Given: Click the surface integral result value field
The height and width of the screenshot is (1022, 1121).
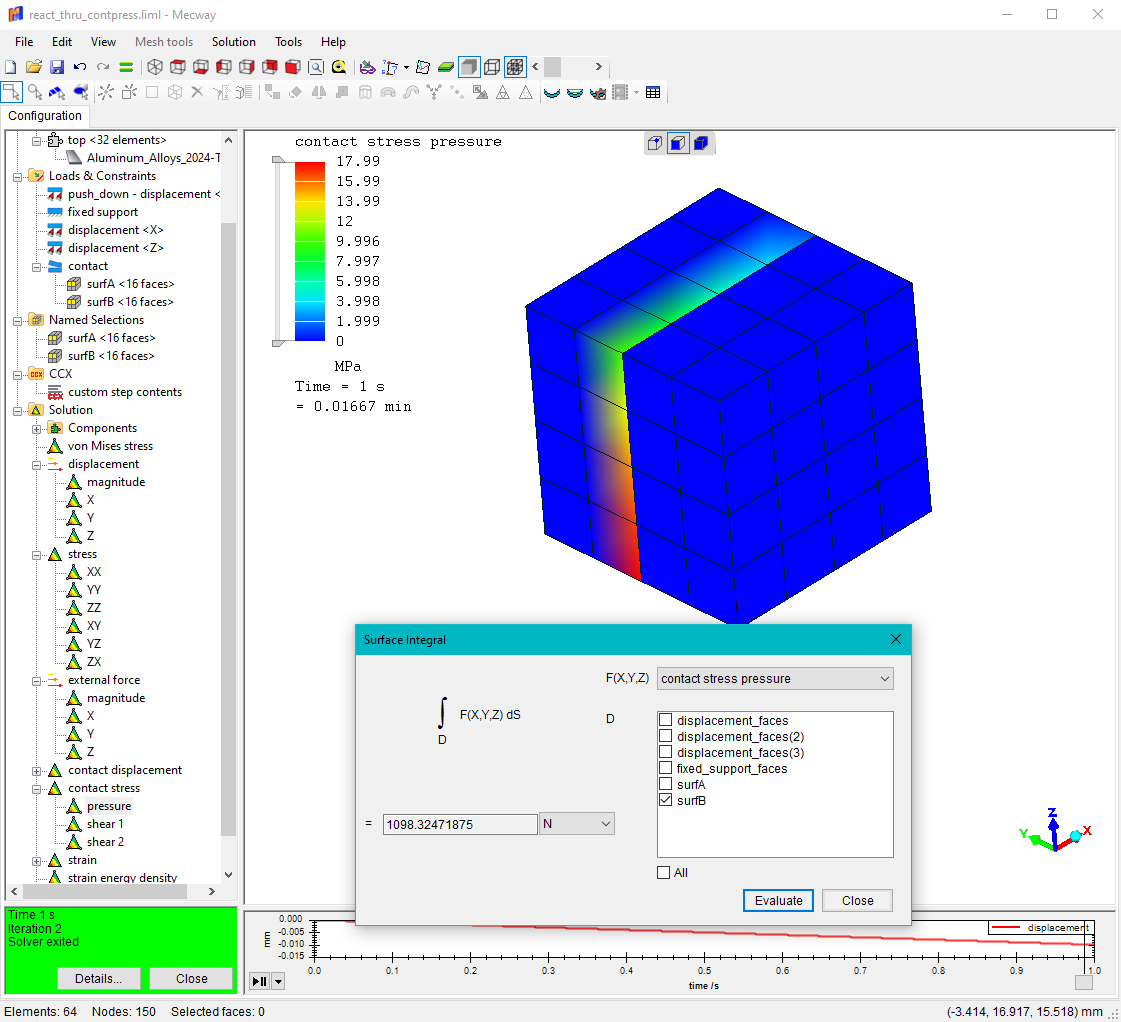Looking at the screenshot, I should [460, 824].
